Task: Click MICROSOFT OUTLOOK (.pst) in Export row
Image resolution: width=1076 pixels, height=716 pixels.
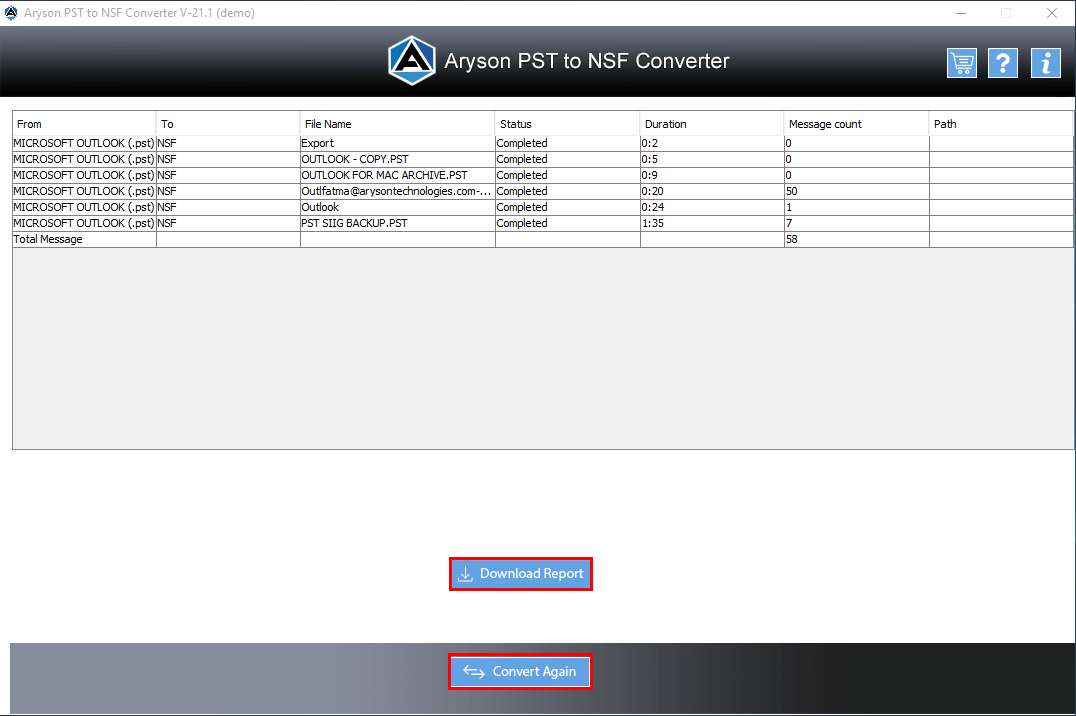Action: [84, 143]
